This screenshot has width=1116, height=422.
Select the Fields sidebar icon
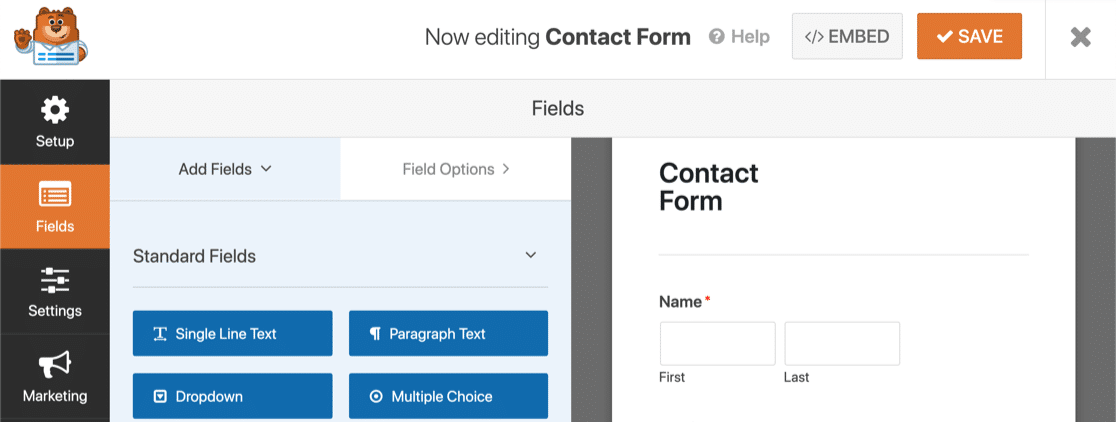click(55, 207)
